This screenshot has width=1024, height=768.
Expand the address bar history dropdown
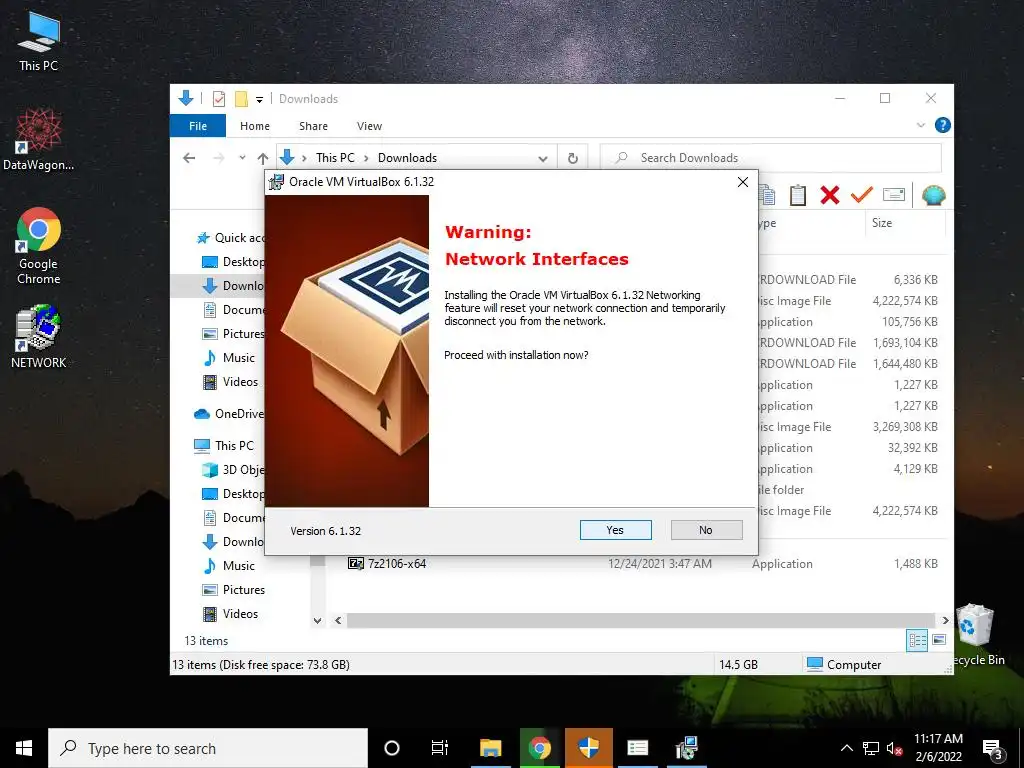pos(543,159)
